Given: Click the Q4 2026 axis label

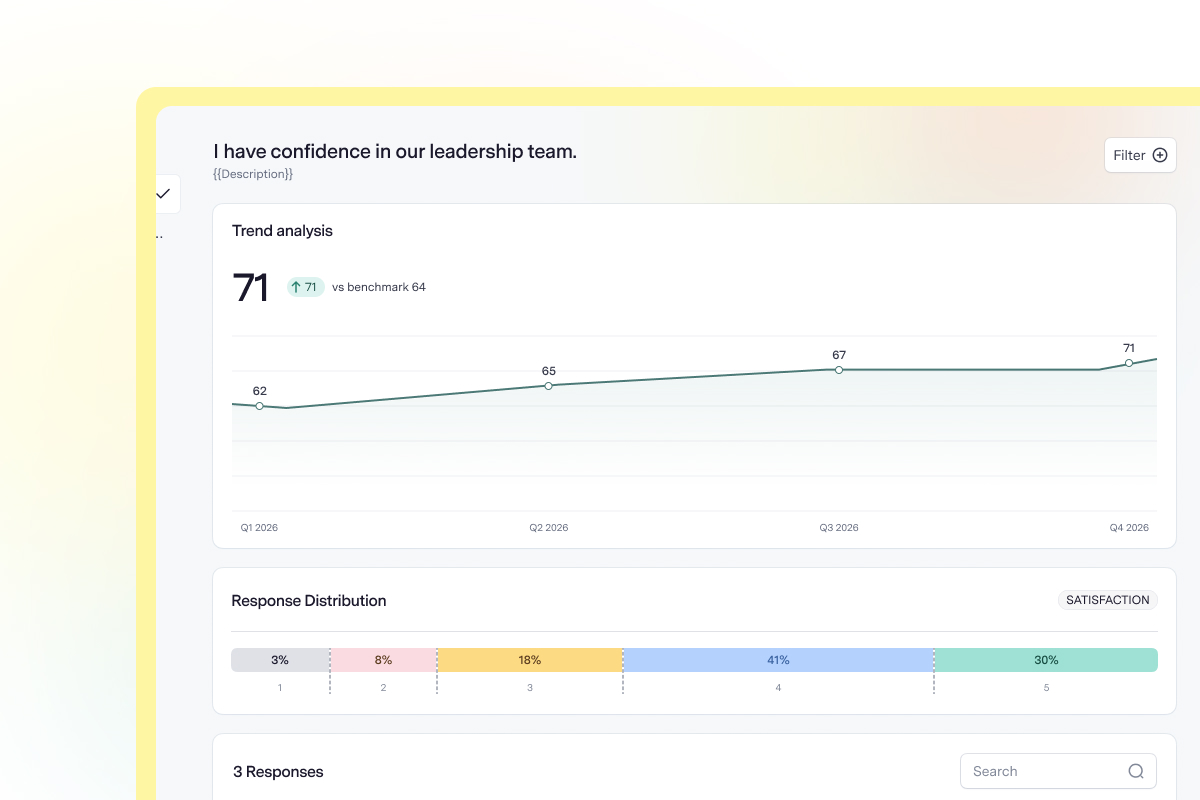Looking at the screenshot, I should pos(1129,527).
